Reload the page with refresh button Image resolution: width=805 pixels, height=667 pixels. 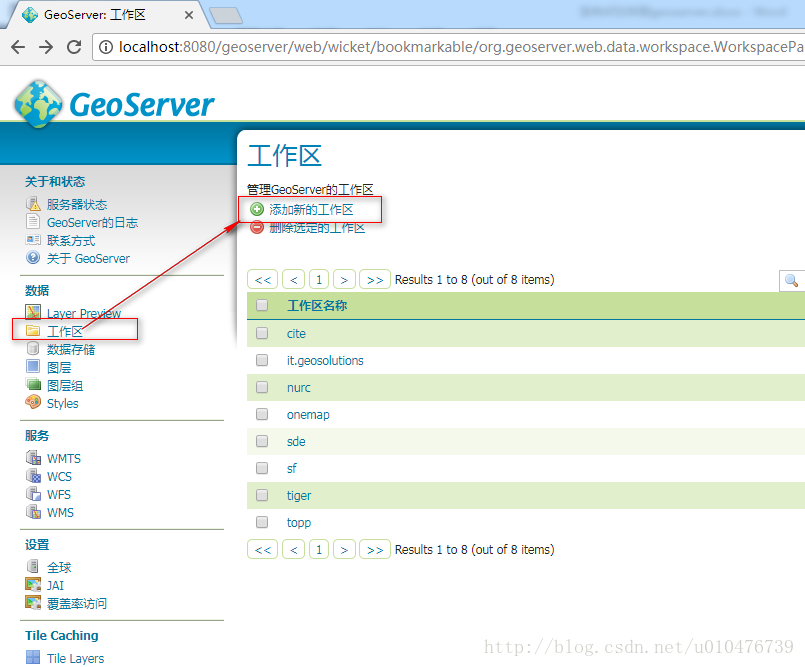click(x=74, y=47)
